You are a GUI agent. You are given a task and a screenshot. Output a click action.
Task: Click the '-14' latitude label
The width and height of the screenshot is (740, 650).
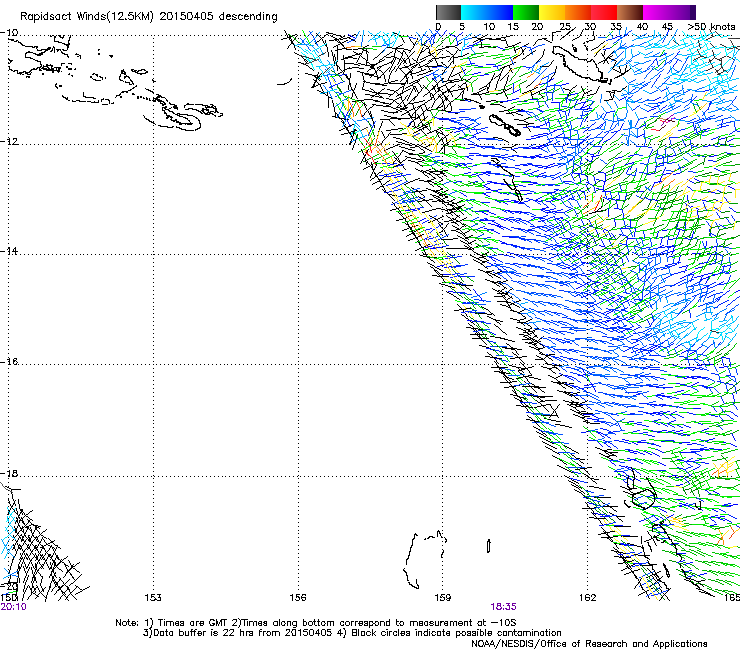9,251
